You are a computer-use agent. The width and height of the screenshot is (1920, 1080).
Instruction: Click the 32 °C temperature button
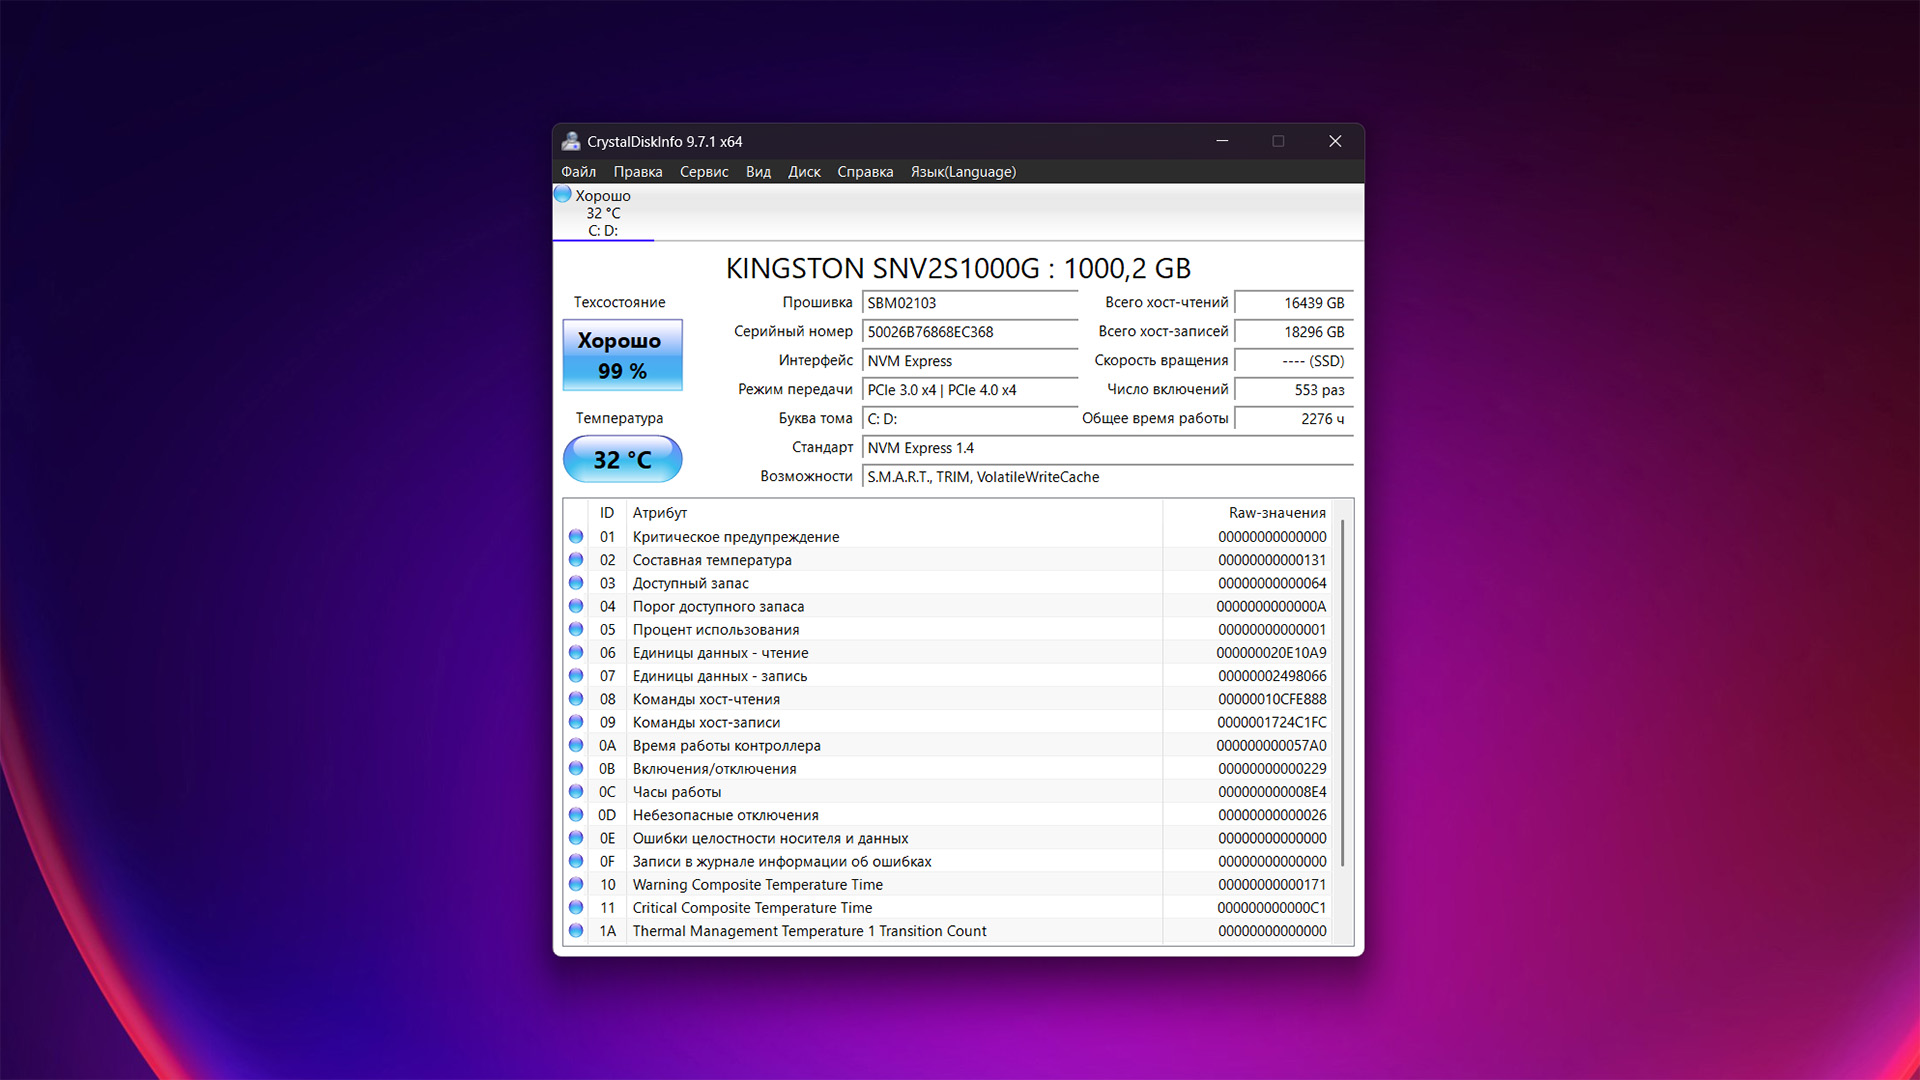(622, 459)
